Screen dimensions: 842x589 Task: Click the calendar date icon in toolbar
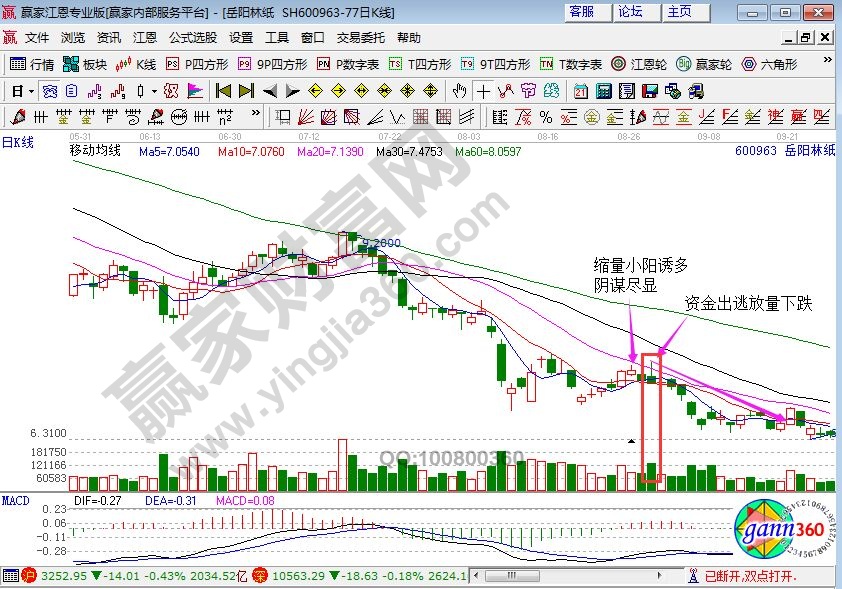[x=581, y=91]
